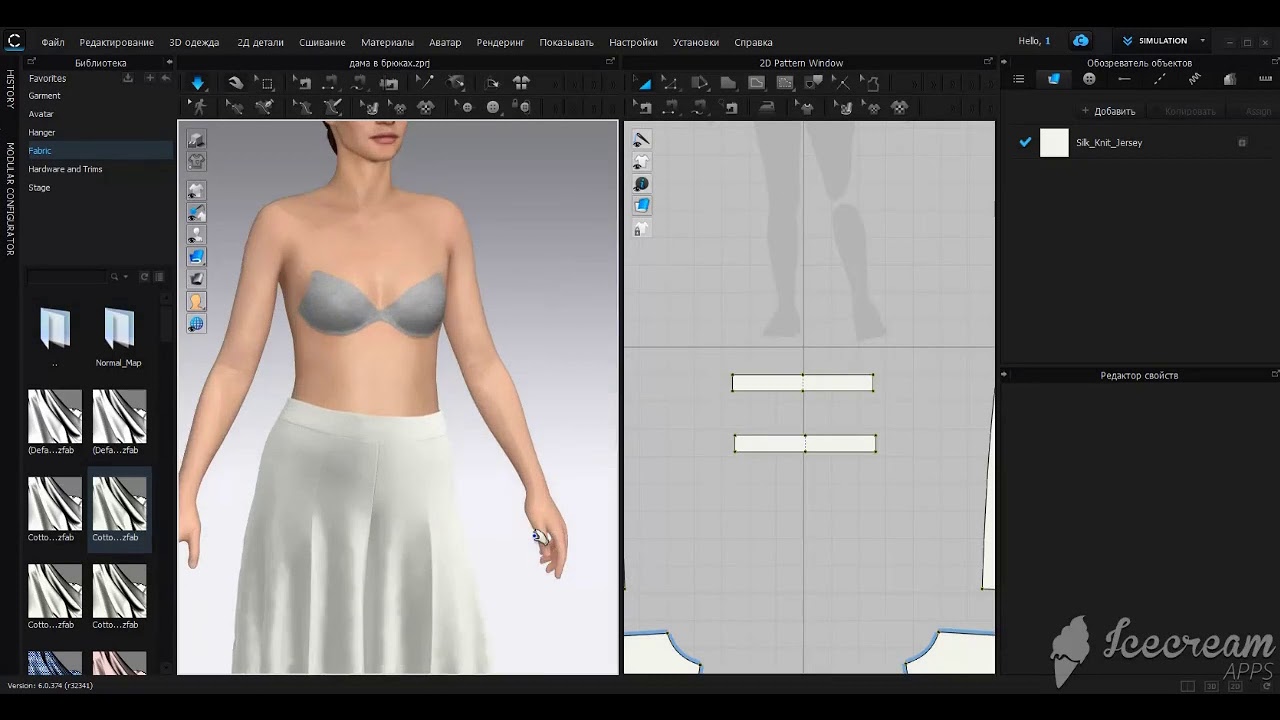Select the Button tool in 3D toolbar
This screenshot has width=1280, height=720.
[x=493, y=107]
